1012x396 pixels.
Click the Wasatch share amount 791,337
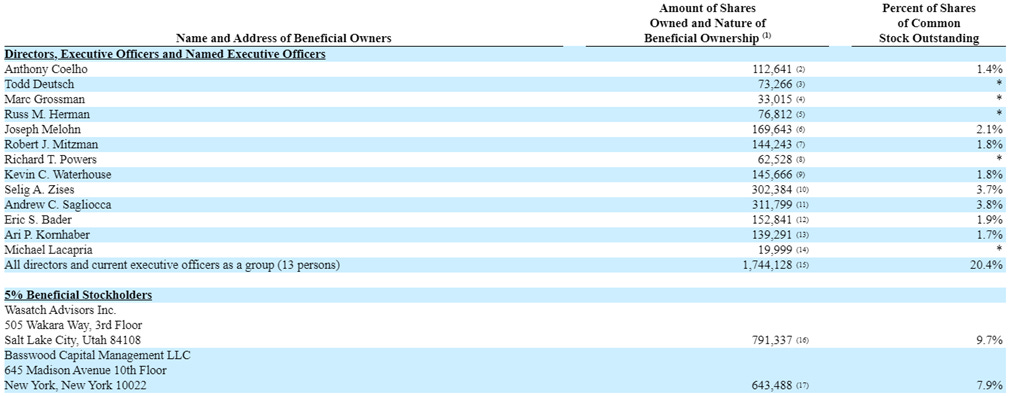point(773,340)
